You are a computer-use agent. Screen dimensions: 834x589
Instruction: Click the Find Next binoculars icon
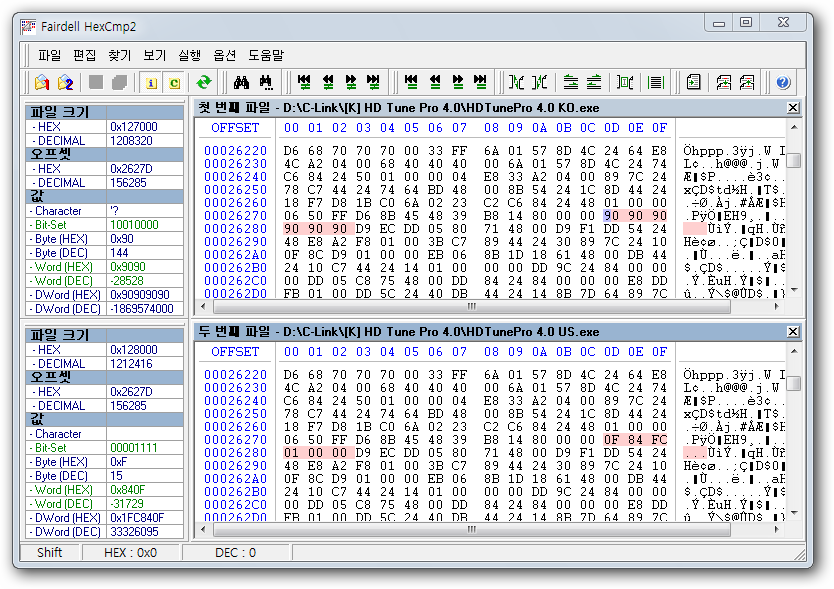coord(266,83)
